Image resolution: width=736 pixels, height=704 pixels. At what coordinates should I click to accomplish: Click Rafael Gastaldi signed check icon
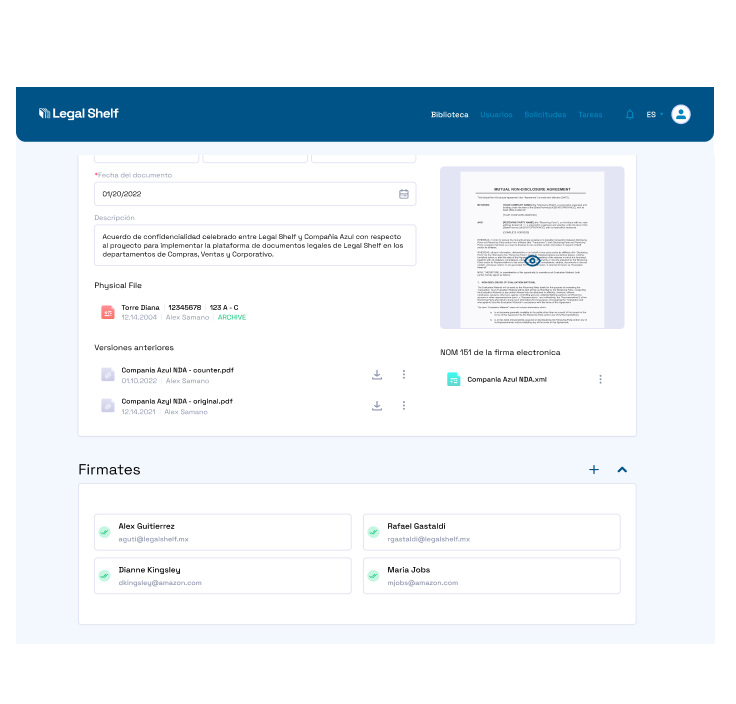[x=374, y=532]
